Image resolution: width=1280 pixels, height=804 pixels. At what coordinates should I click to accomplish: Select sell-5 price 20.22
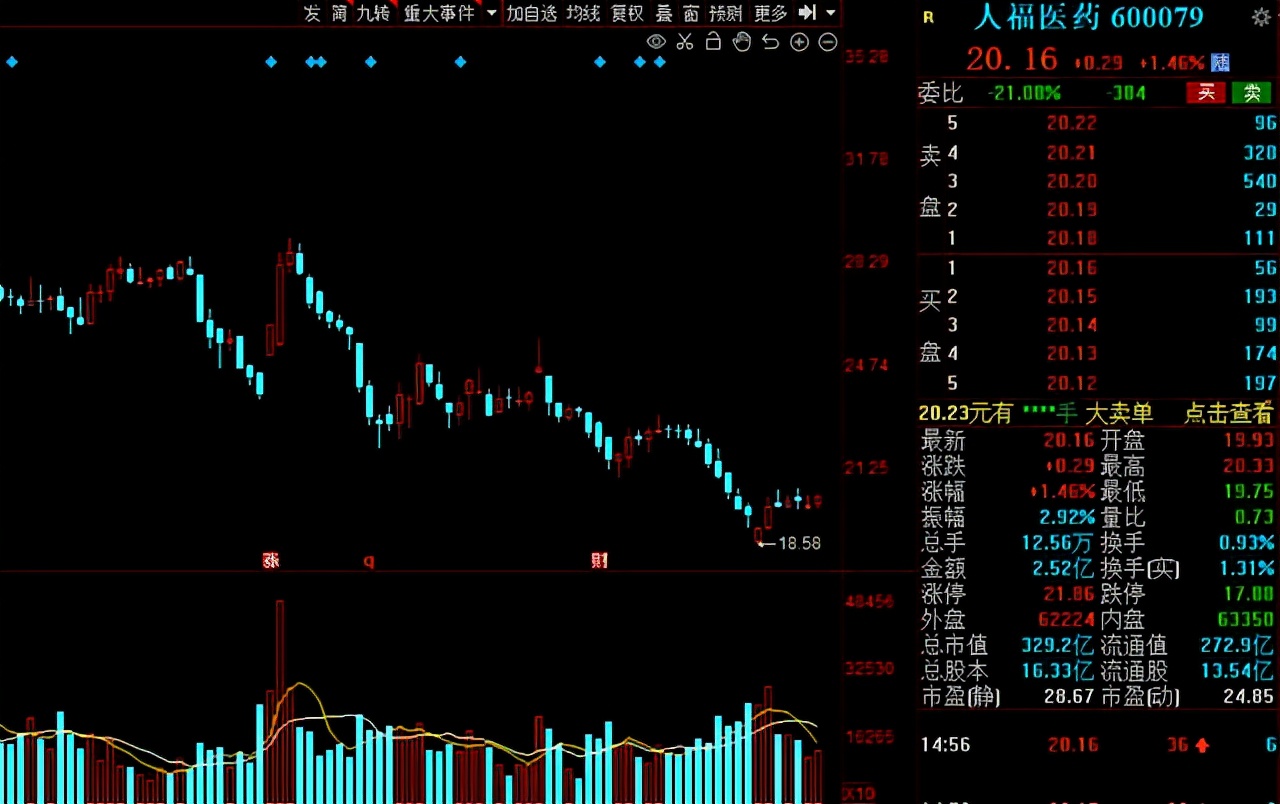click(1072, 124)
